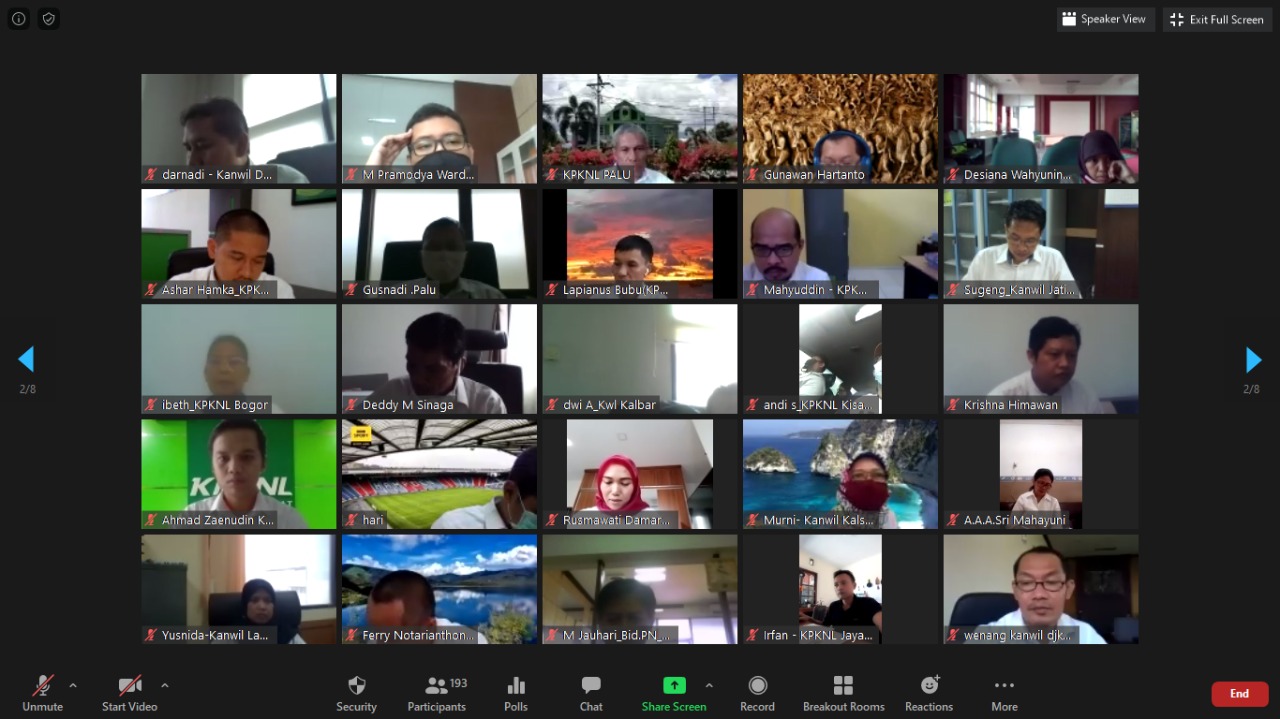The image size is (1280, 719).
Task: Select Krishna Himawan video tile
Action: tap(1041, 359)
